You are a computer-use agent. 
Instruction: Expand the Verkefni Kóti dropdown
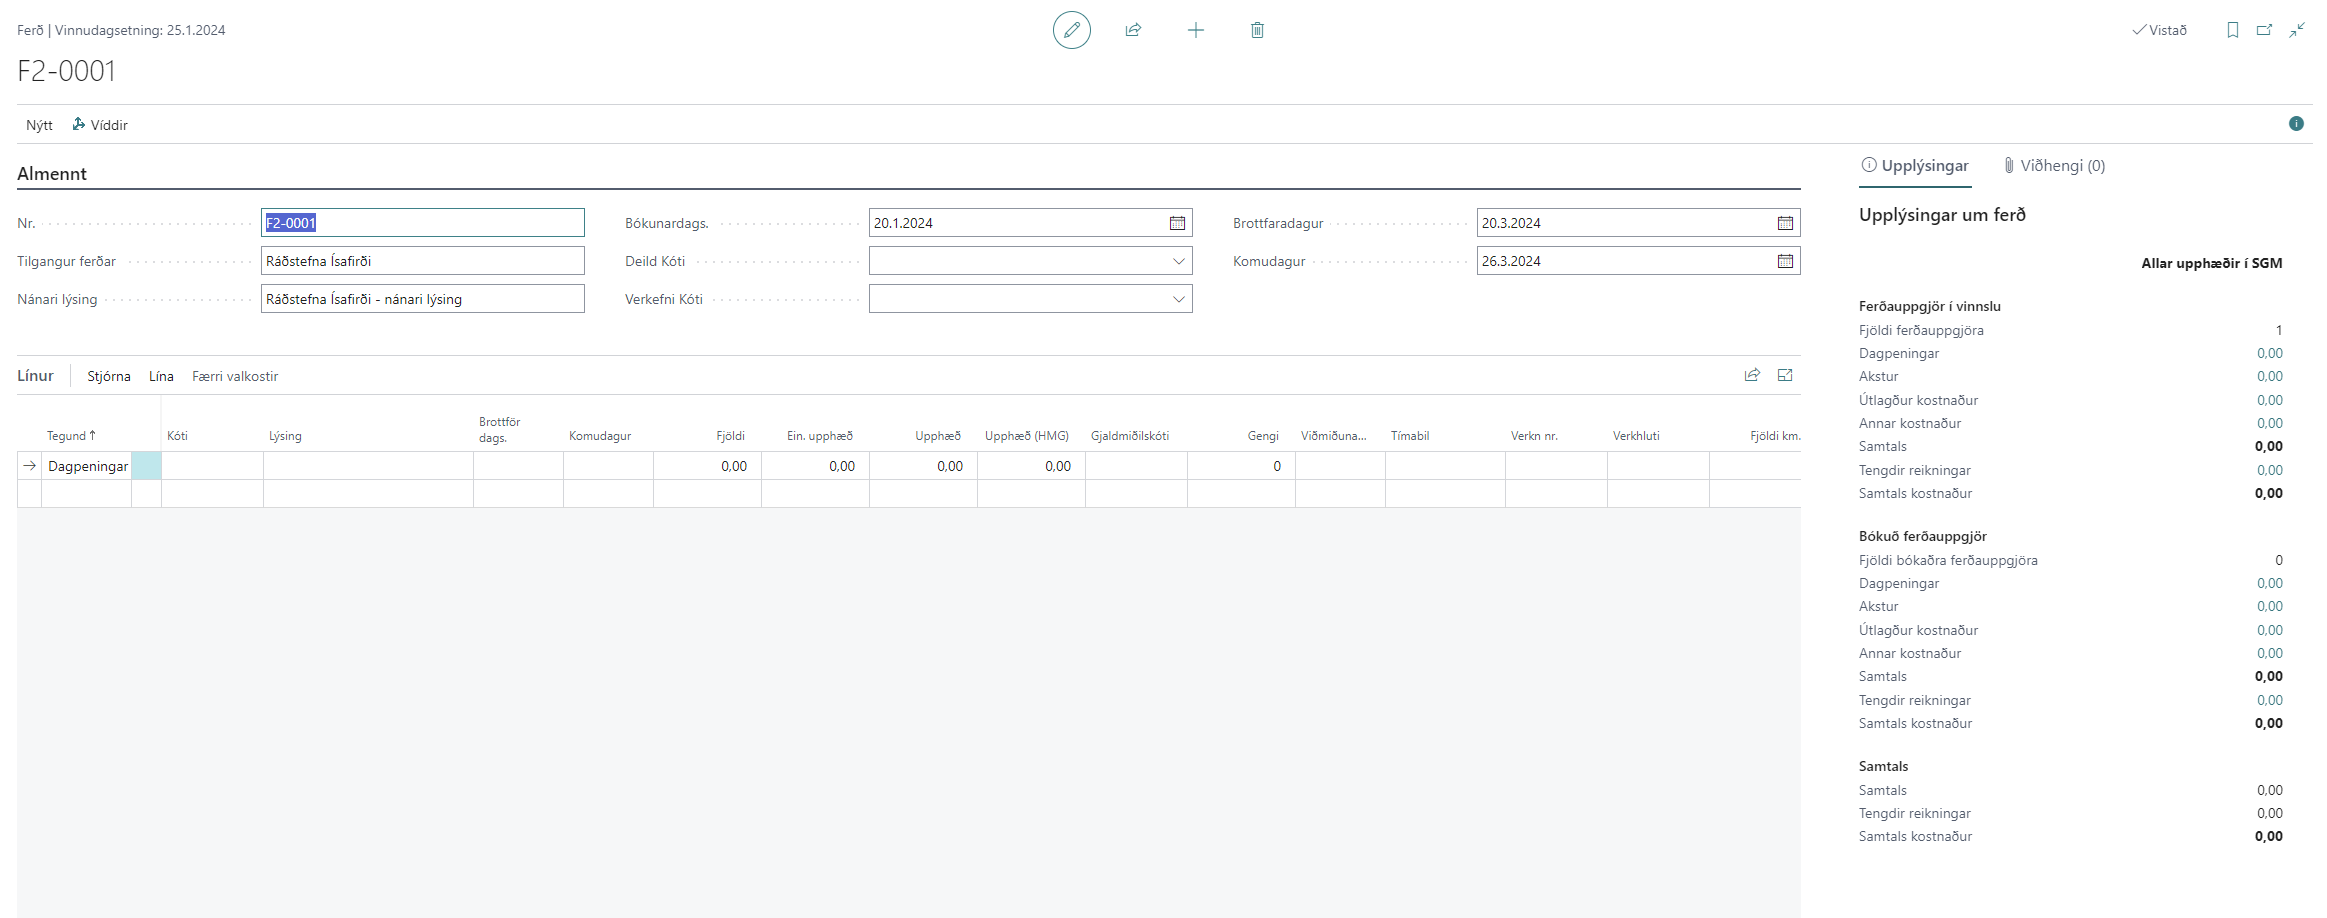1178,299
